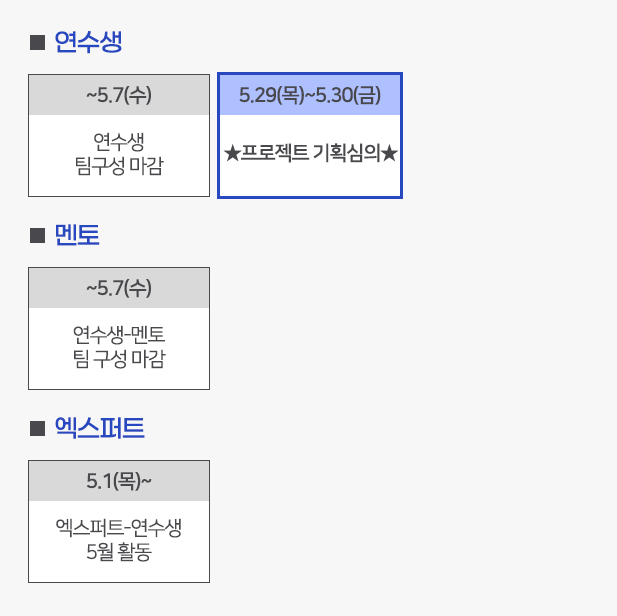Open the blue 연수생 section heading
The height and width of the screenshot is (616, 617).
point(88,42)
